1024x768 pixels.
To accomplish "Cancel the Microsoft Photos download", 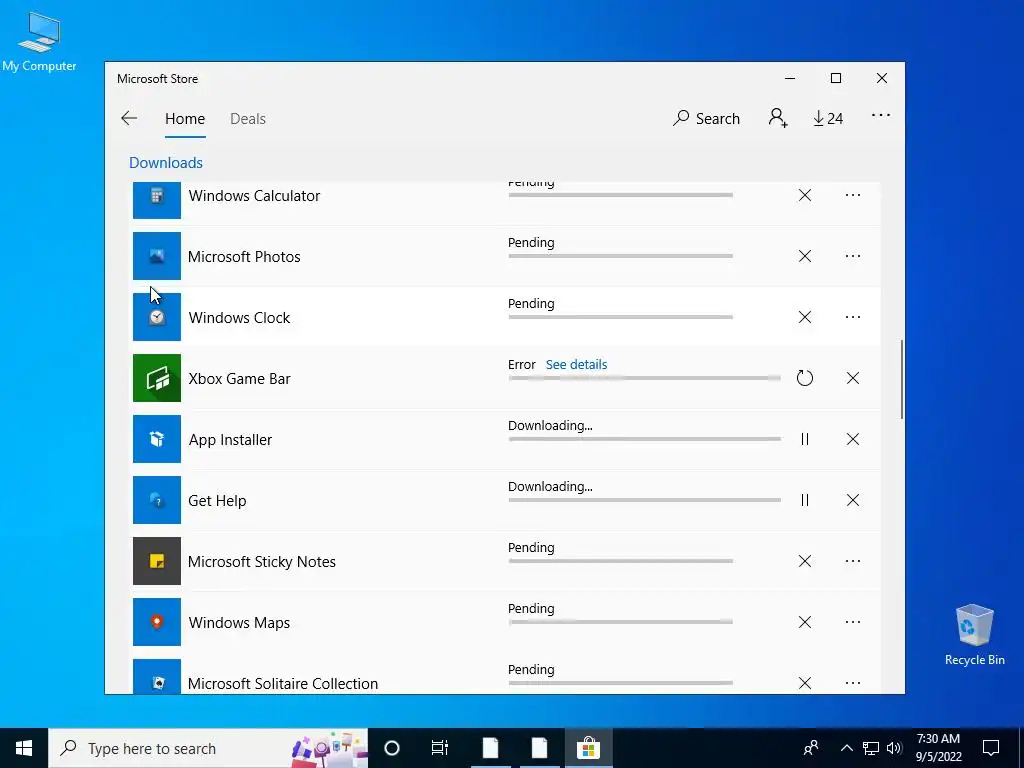I will coord(805,256).
